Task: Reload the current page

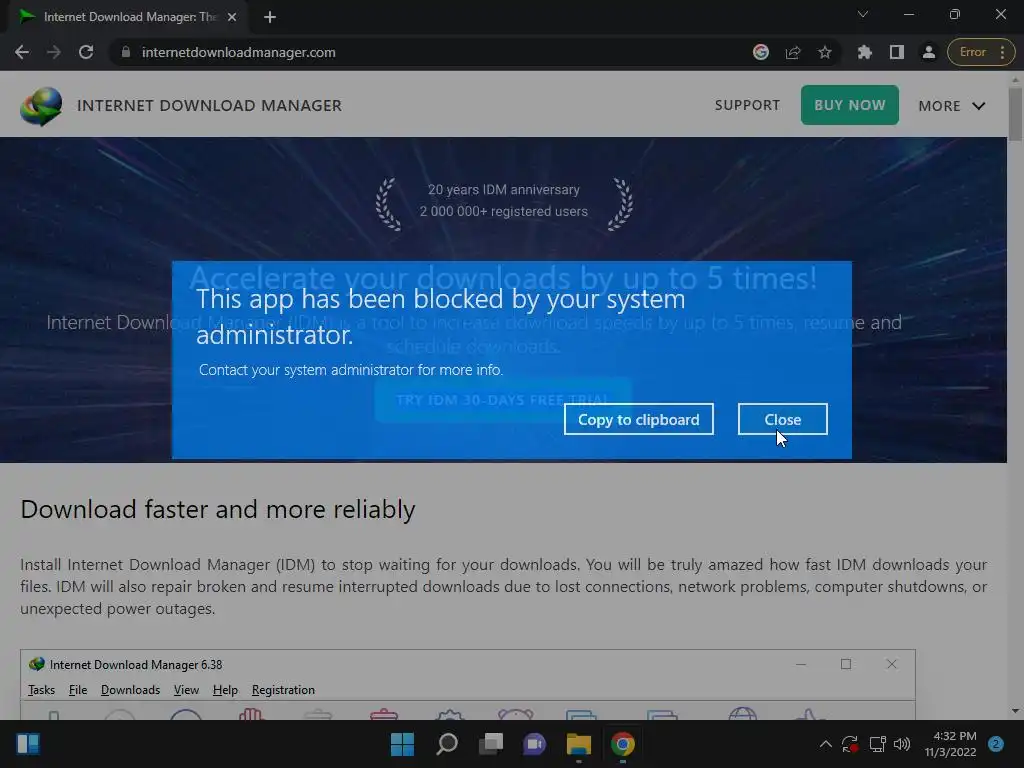Action: tap(86, 52)
